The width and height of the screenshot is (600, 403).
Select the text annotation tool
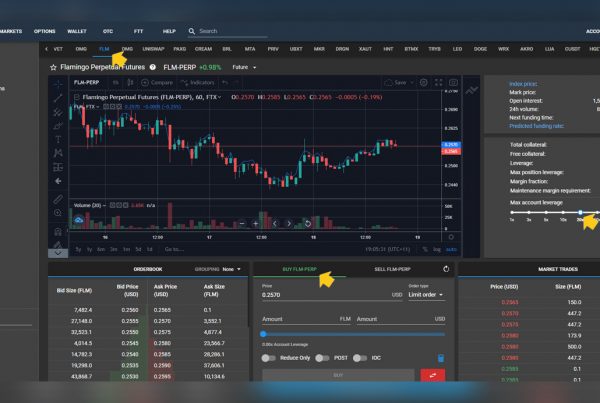[x=58, y=139]
